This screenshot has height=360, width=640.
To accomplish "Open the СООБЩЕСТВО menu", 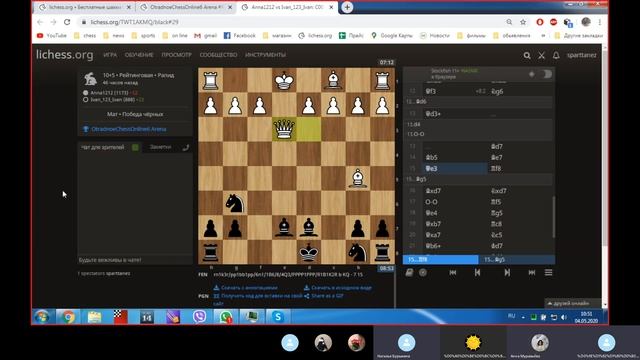I will pos(218,55).
